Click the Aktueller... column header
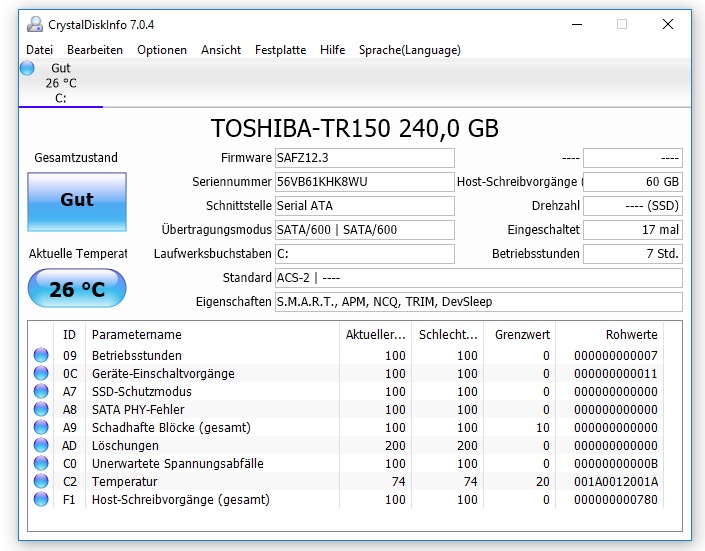 pos(375,335)
